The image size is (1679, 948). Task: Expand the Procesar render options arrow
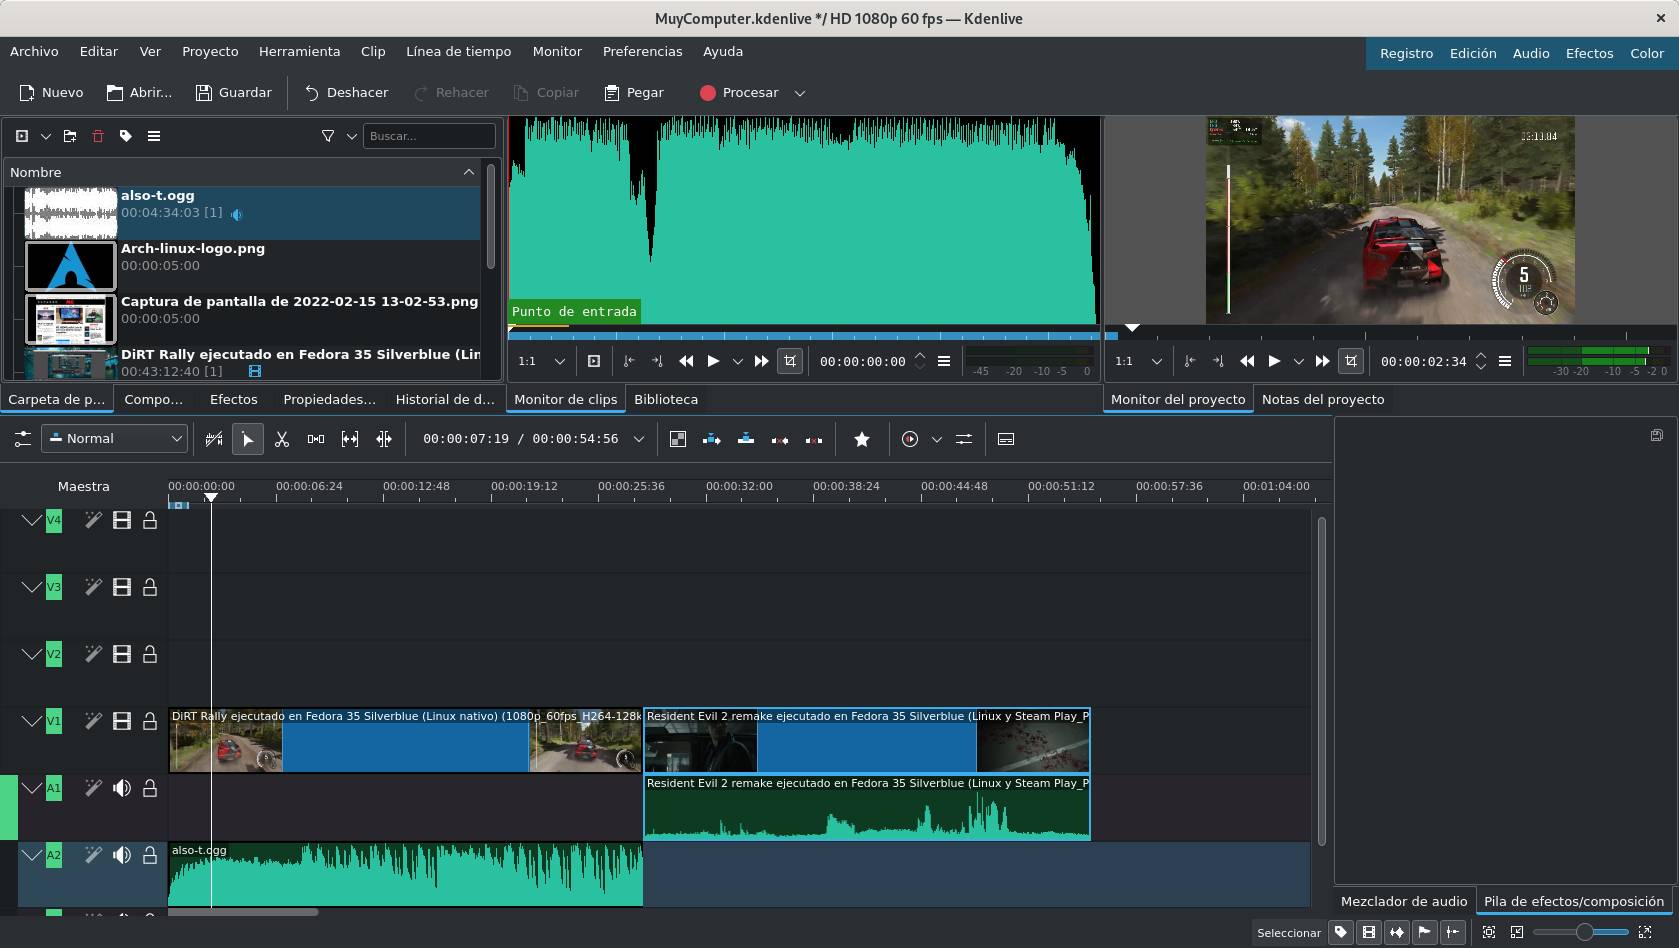800,93
